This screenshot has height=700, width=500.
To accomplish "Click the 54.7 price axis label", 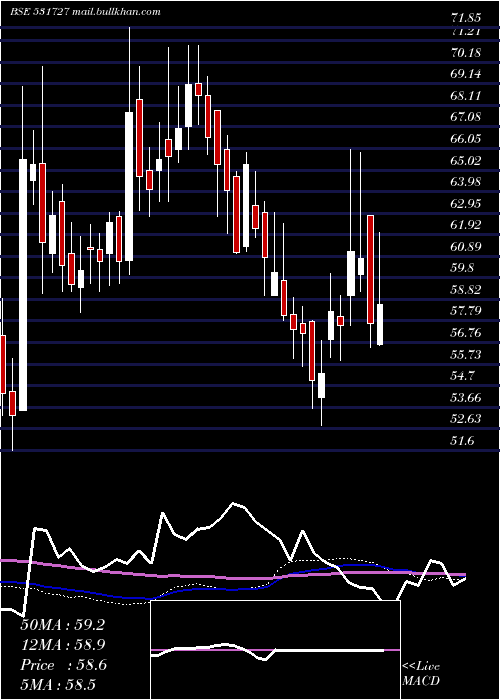I will 462,376.
